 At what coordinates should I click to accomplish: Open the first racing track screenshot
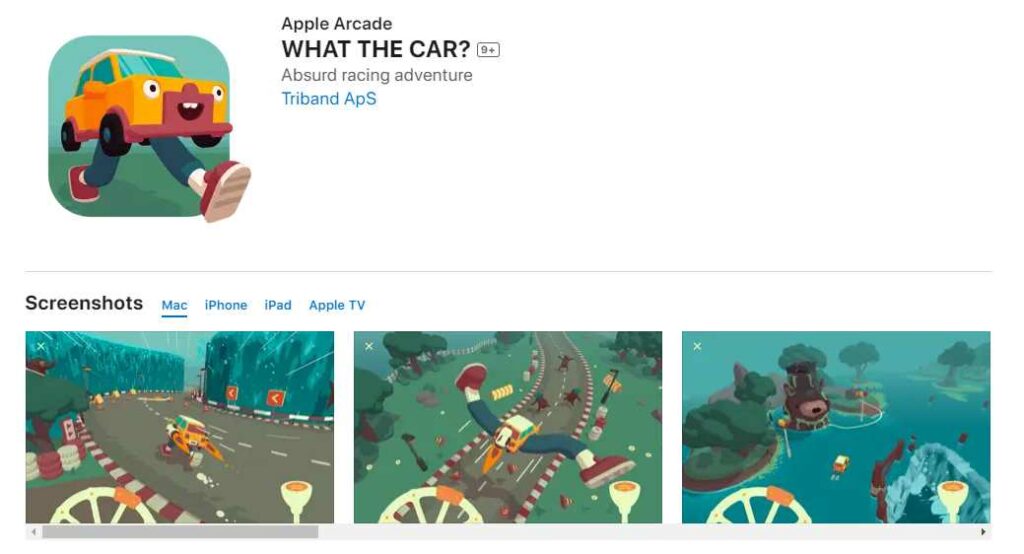click(x=180, y=427)
